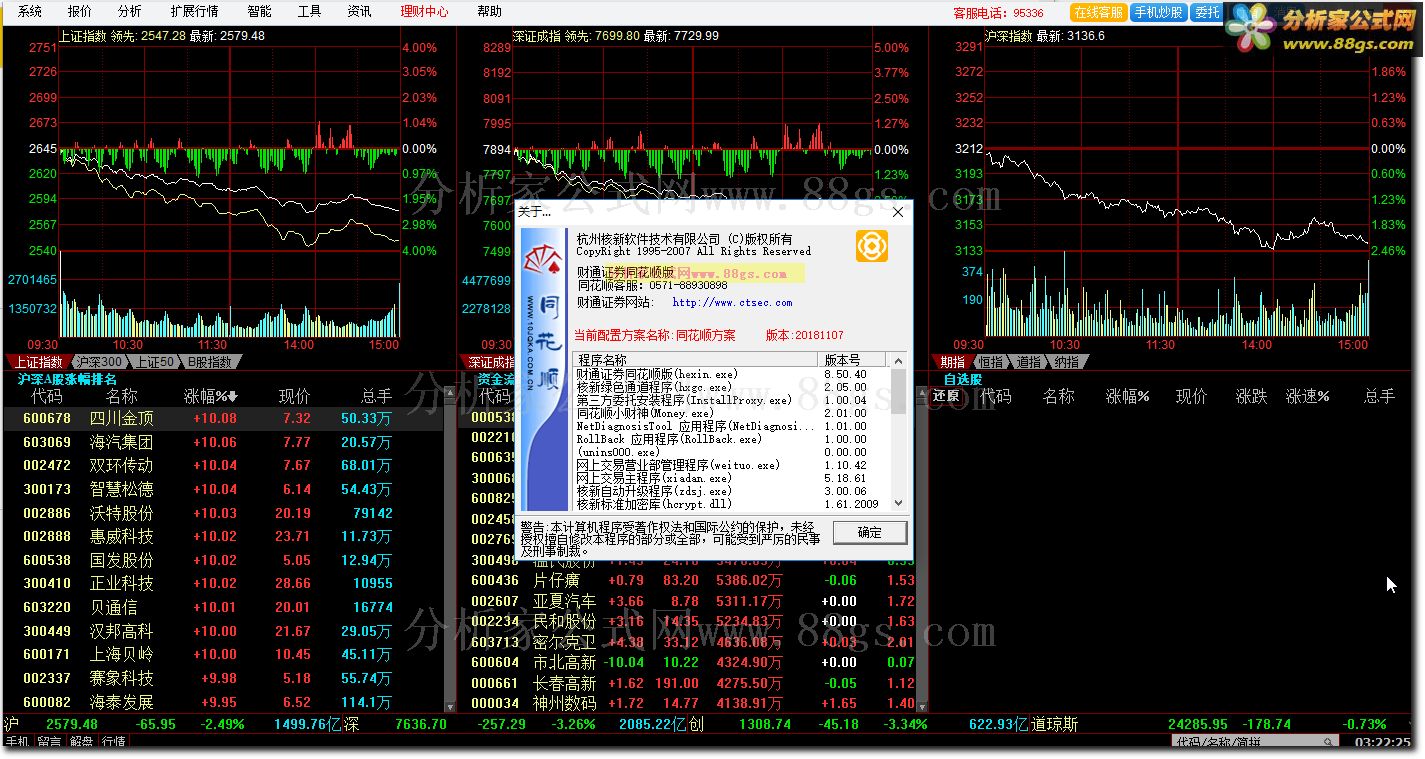This screenshot has height=759, width=1425.
Task: Switch to the B股指数 chart tab
Action: pos(210,362)
